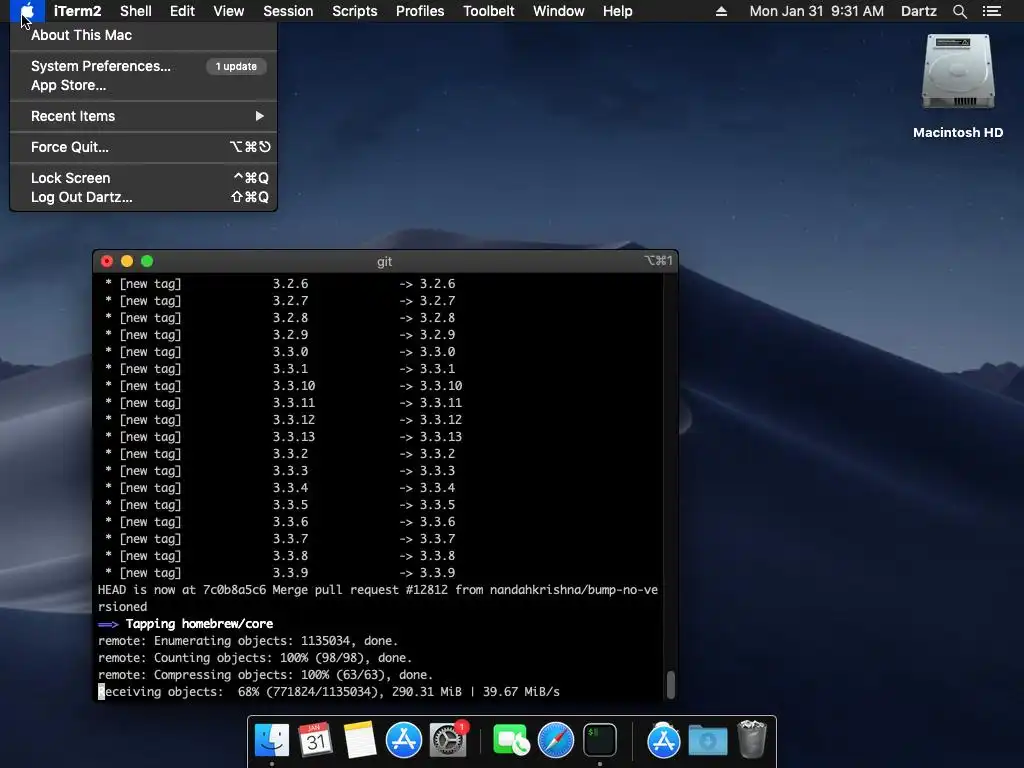
Task: Open the Help menu
Action: (617, 11)
